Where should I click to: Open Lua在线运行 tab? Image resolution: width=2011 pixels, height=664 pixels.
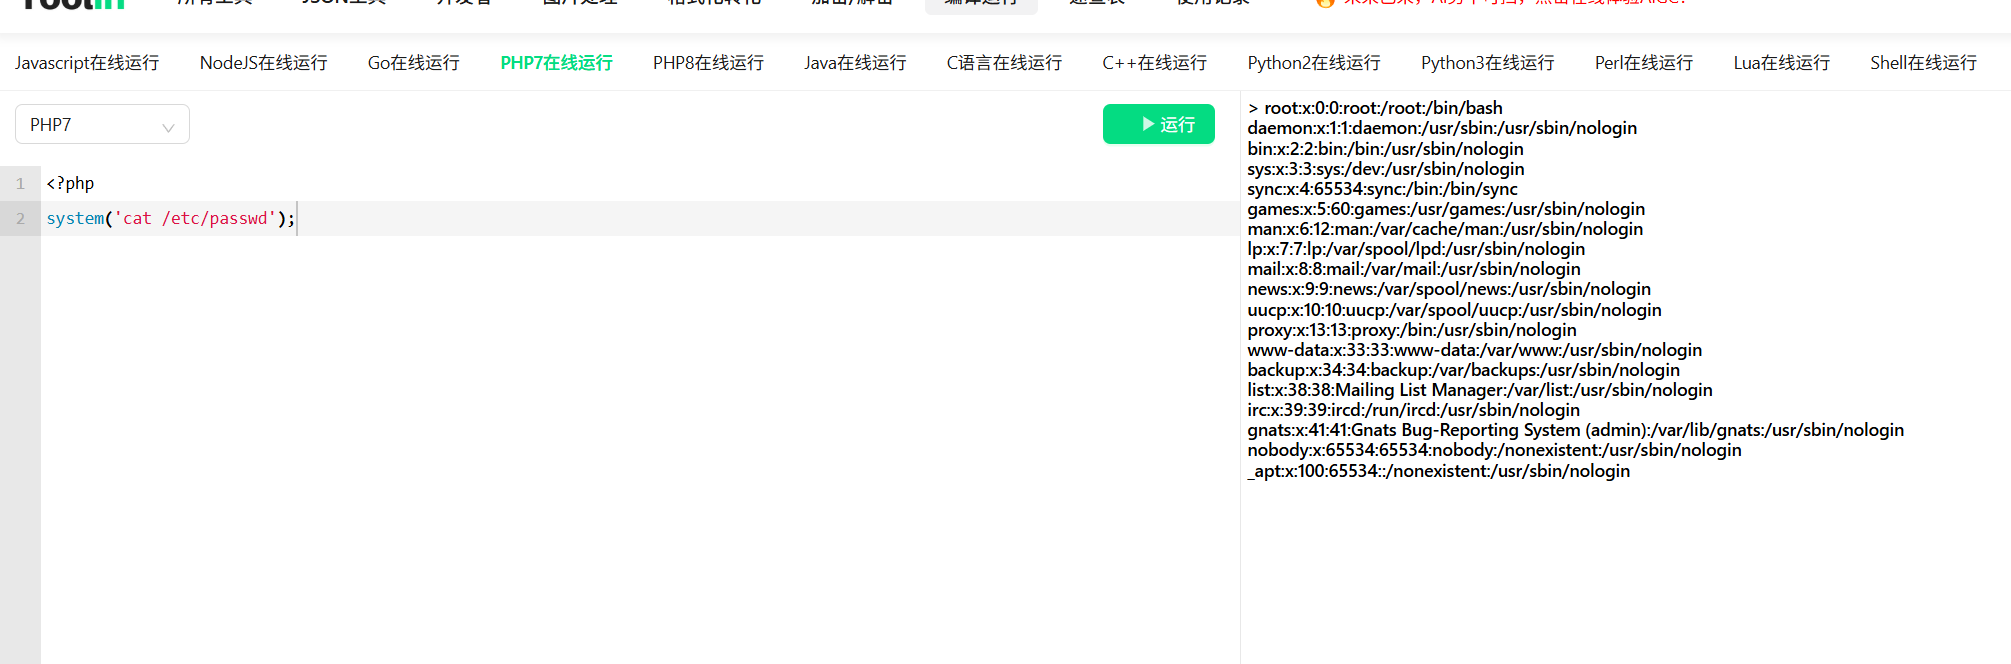click(x=1782, y=63)
